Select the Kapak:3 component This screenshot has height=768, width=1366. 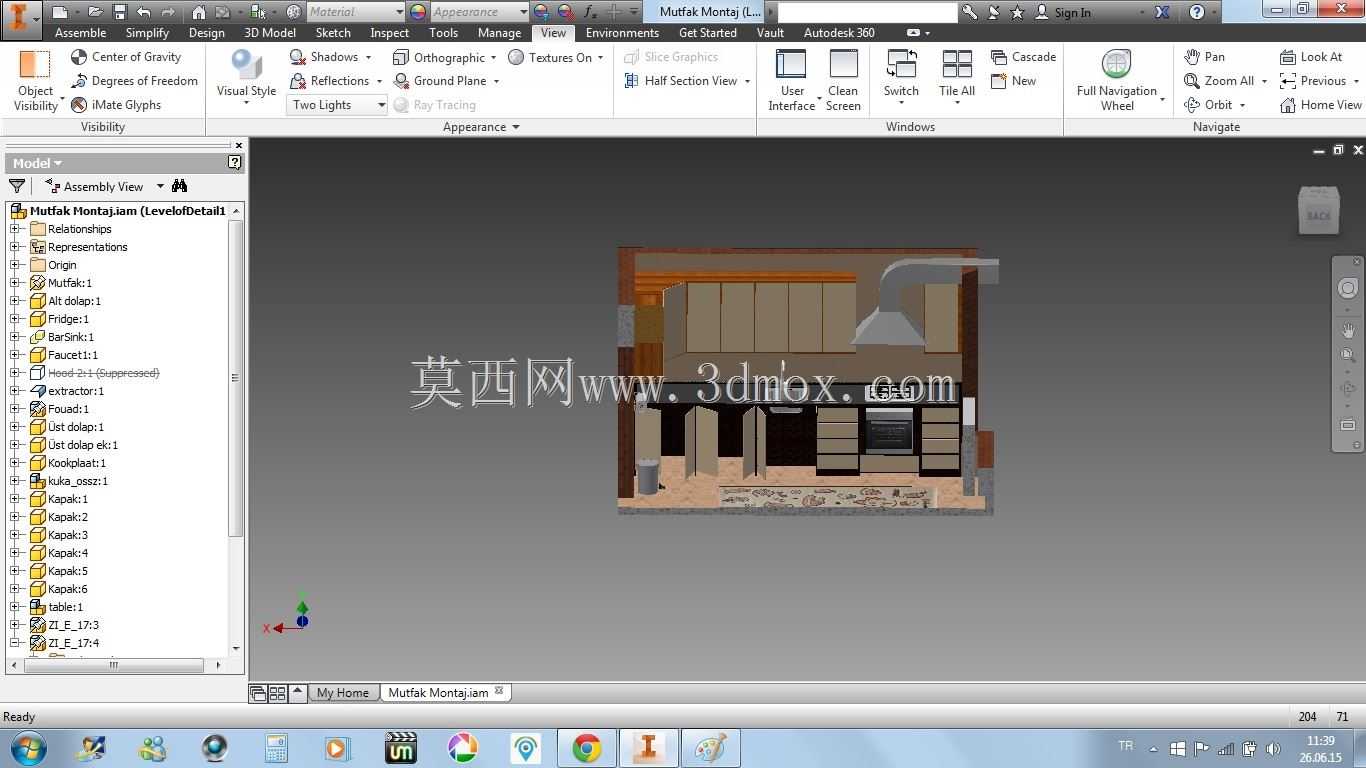[x=68, y=535]
